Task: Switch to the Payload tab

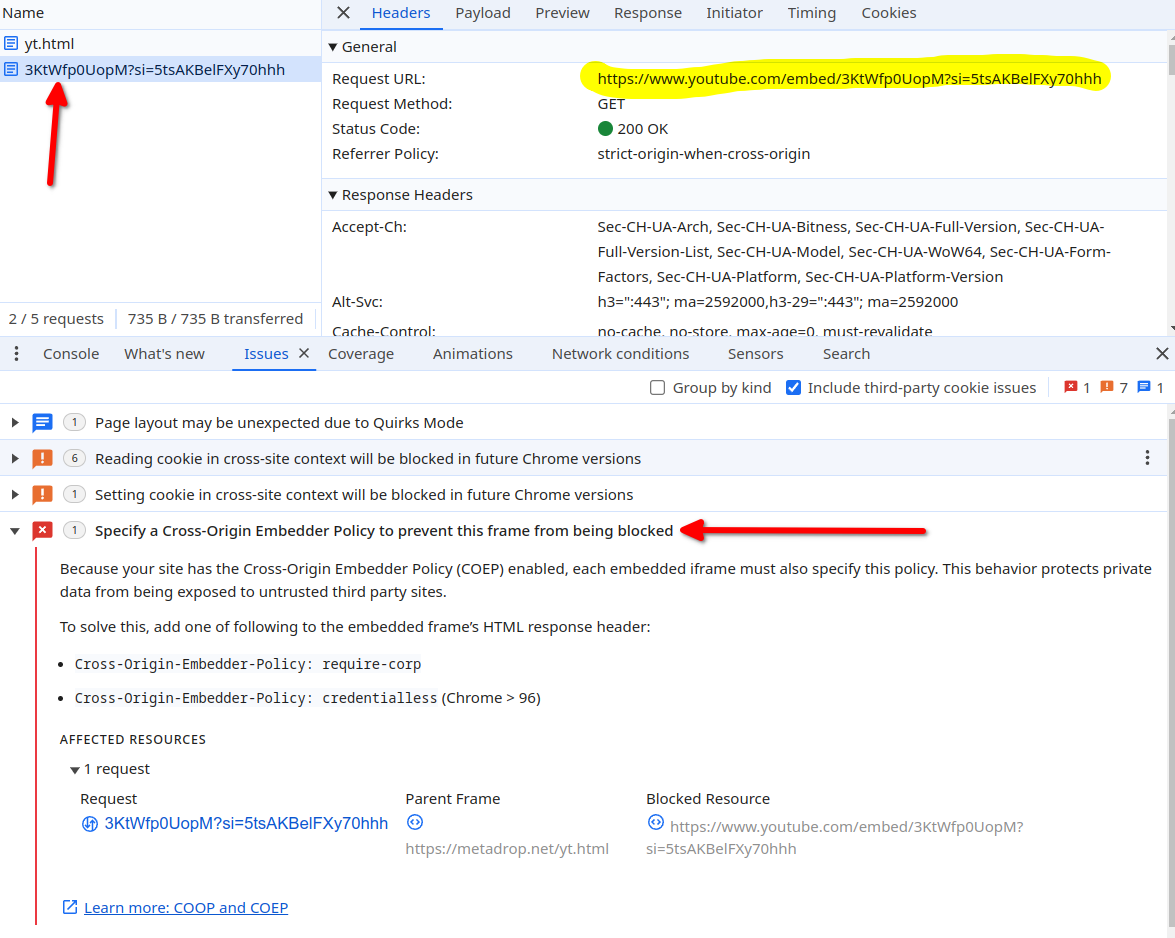Action: coord(482,13)
